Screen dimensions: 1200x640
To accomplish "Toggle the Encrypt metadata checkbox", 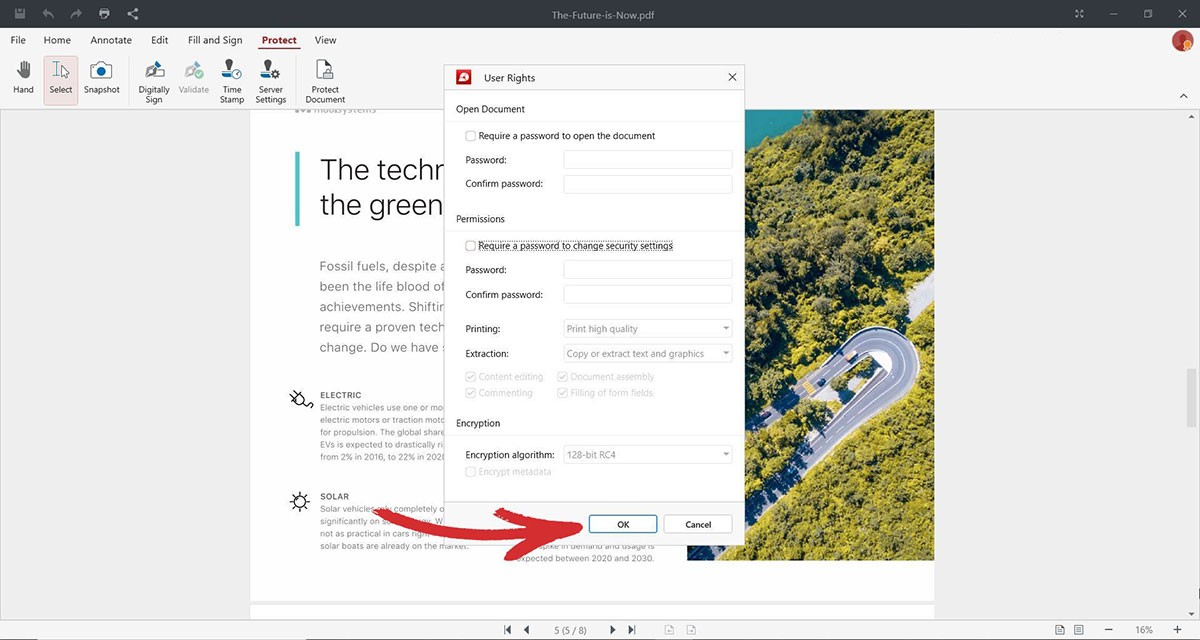I will tap(471, 472).
